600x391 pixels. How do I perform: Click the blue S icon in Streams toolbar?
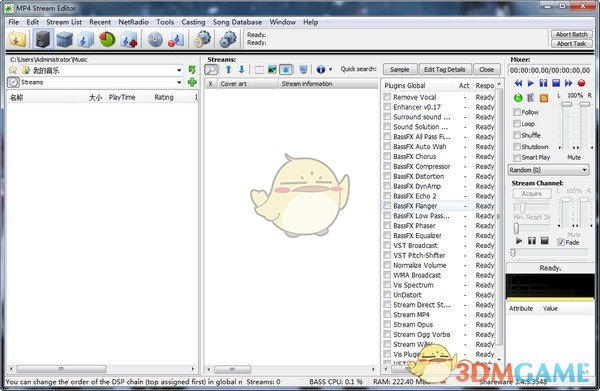285,70
